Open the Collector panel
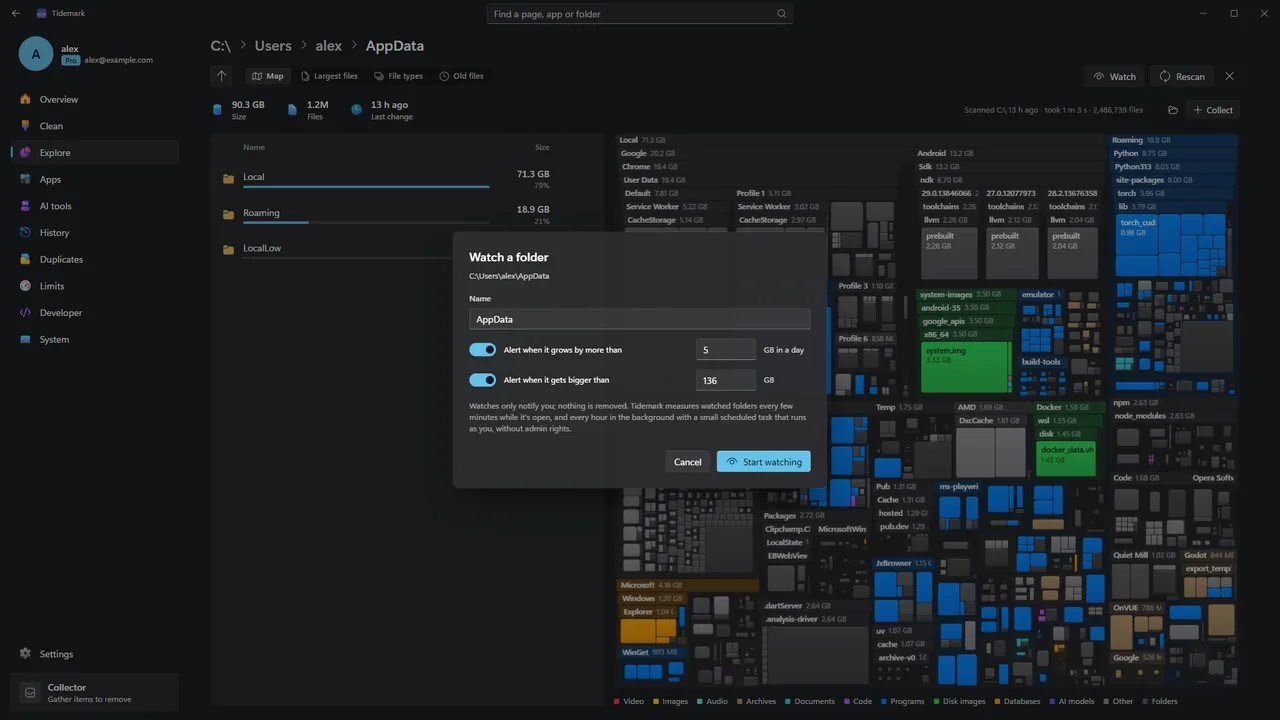This screenshot has height=720, width=1280. coord(95,692)
